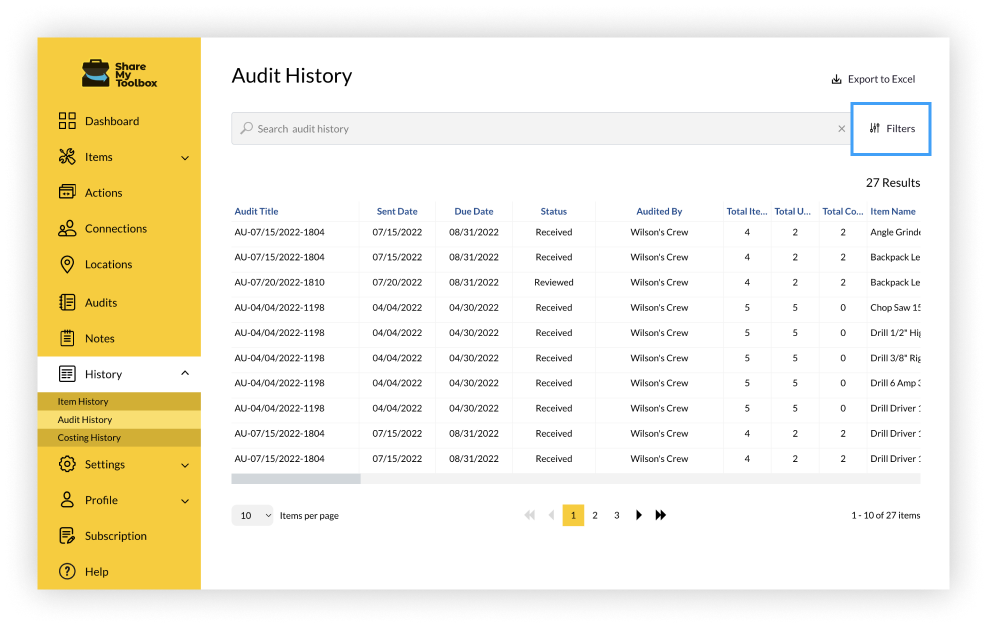Viewport: 987px width, 627px height.
Task: Click inside the audit history search field
Action: (x=500, y=128)
